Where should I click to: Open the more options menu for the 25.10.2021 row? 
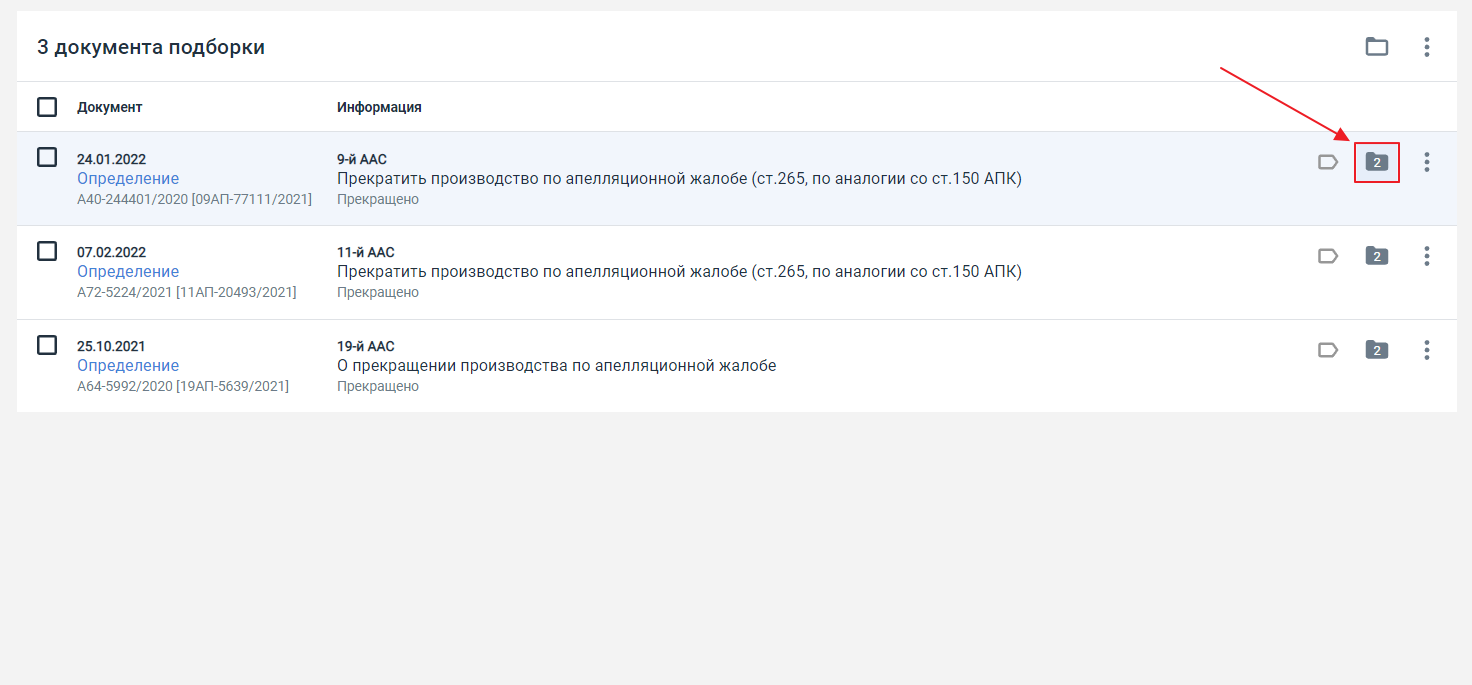coord(1427,350)
